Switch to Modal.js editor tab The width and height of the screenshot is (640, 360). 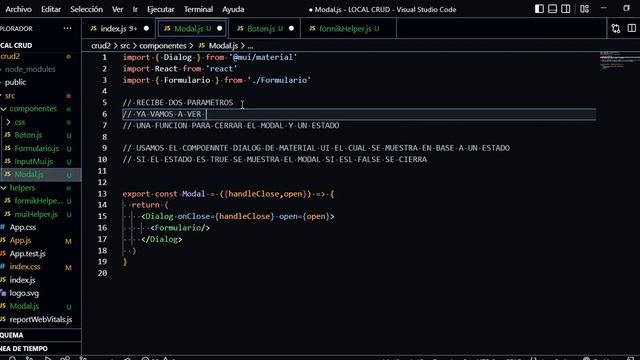click(x=192, y=29)
